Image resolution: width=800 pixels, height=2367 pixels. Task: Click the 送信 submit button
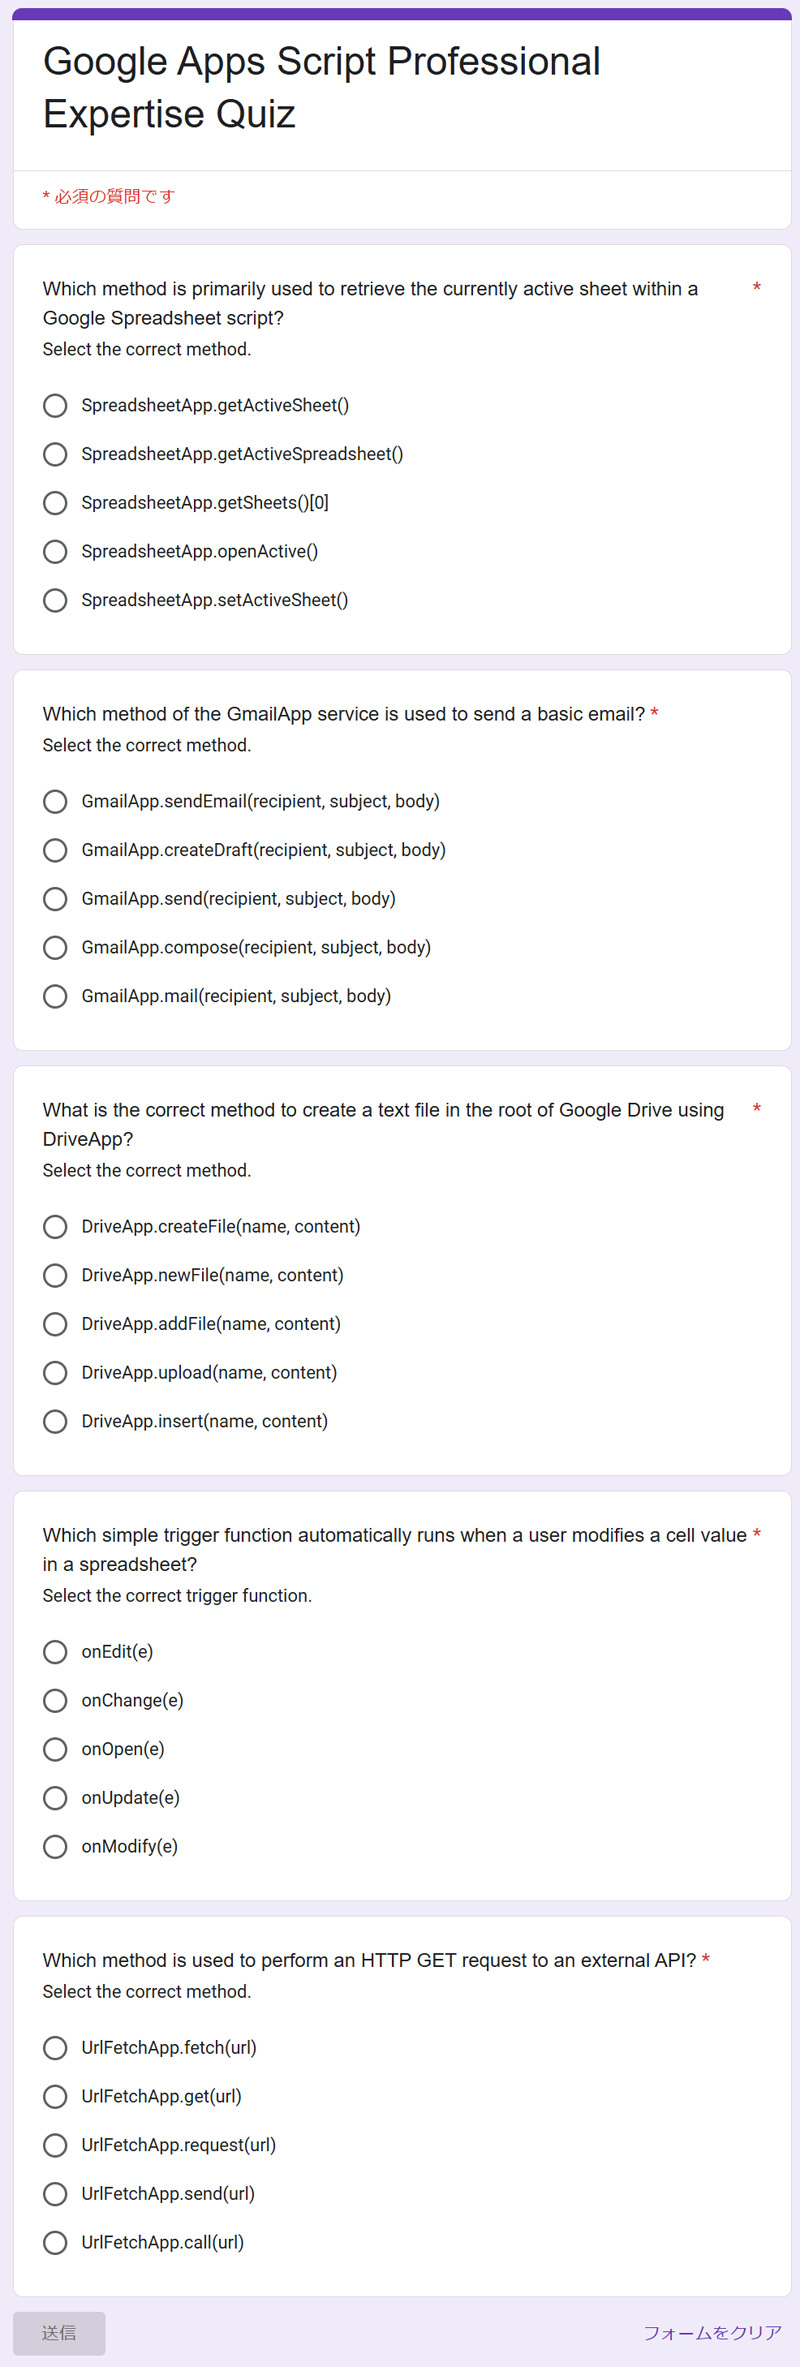tap(59, 2332)
